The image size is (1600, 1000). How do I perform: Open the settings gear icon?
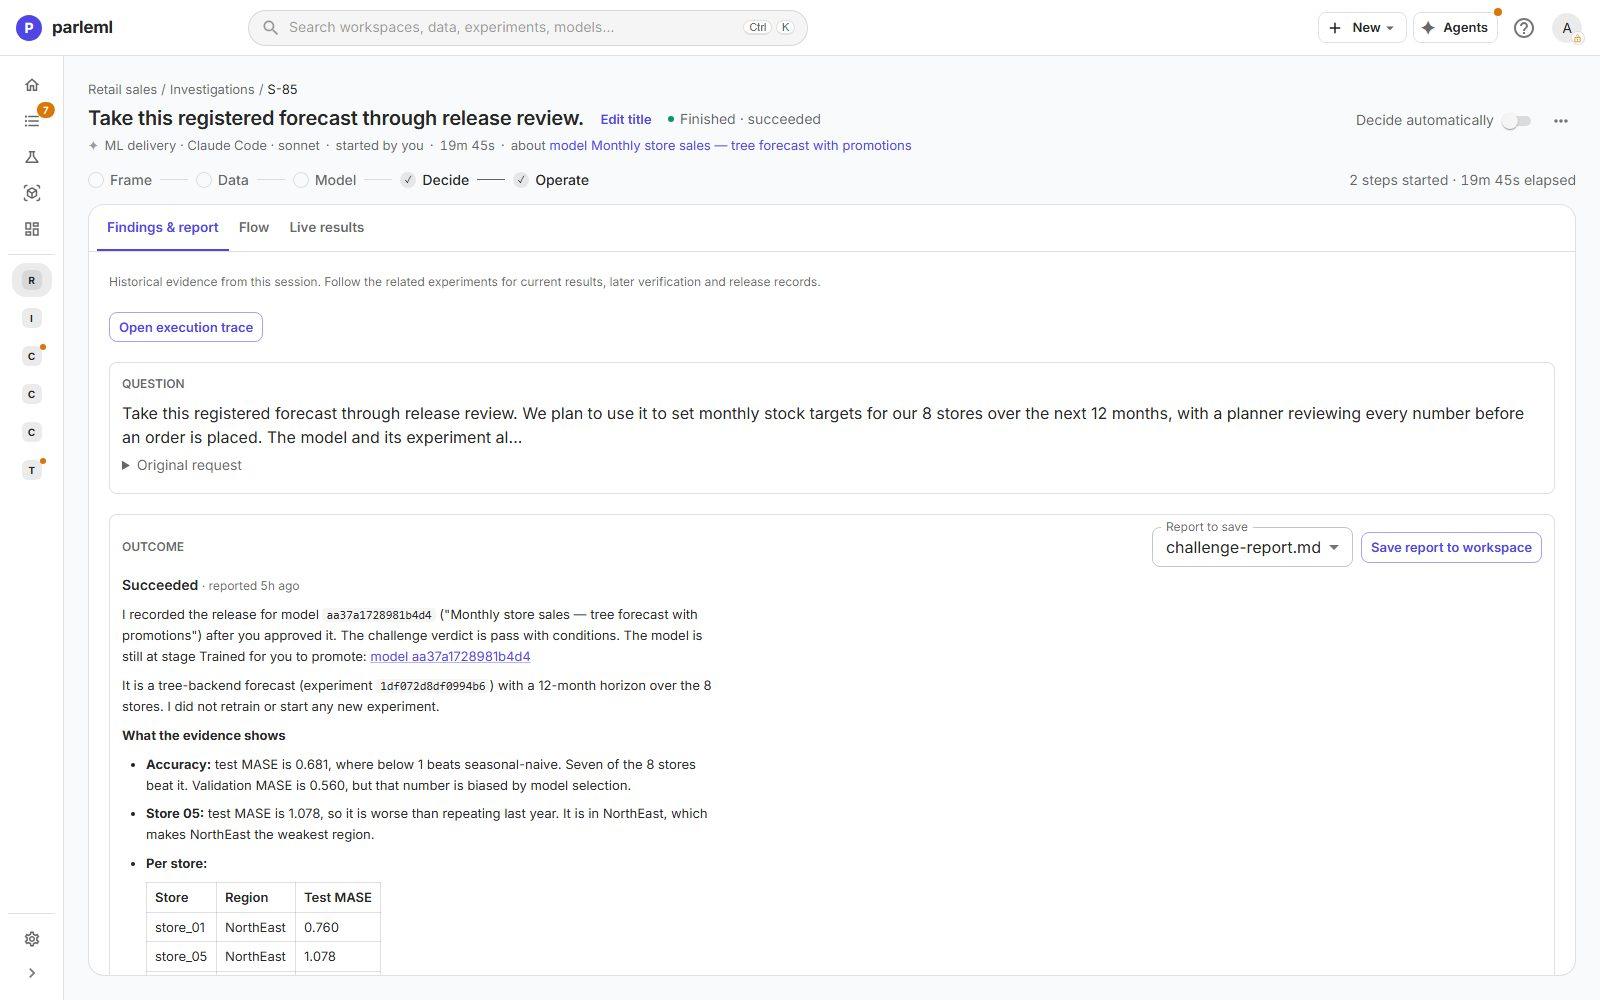pos(32,939)
